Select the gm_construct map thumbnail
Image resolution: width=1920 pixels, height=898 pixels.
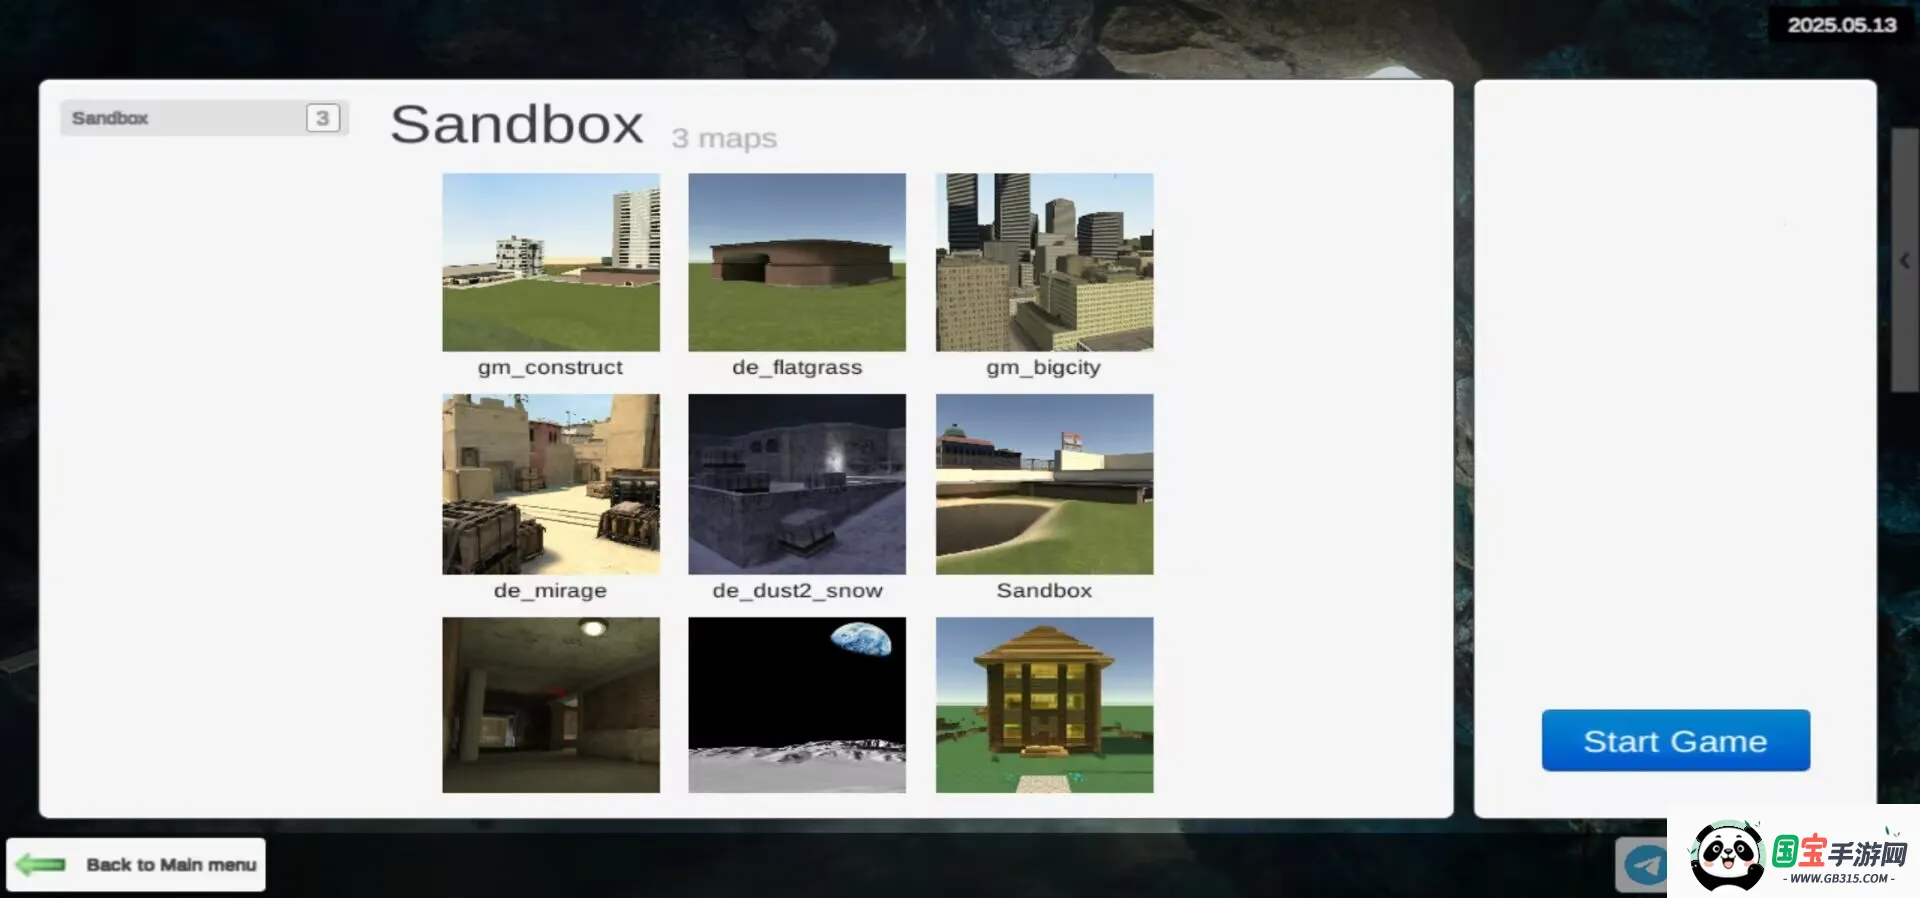551,262
